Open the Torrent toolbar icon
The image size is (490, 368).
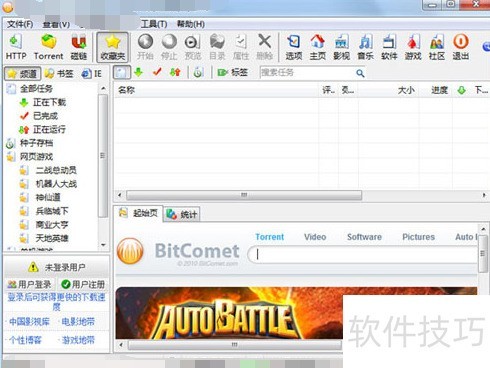49,47
